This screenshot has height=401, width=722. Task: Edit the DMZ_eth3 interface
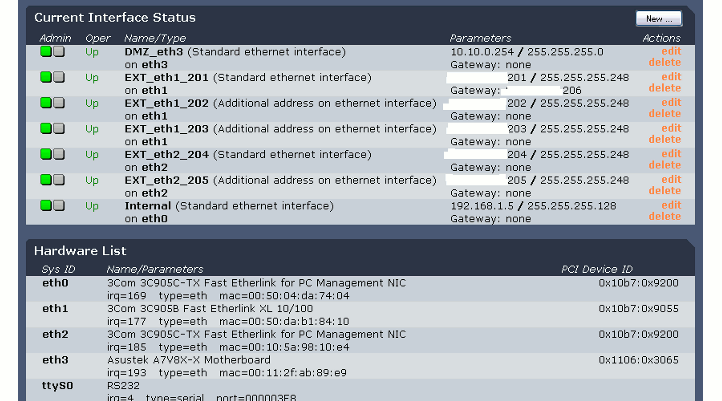(670, 51)
